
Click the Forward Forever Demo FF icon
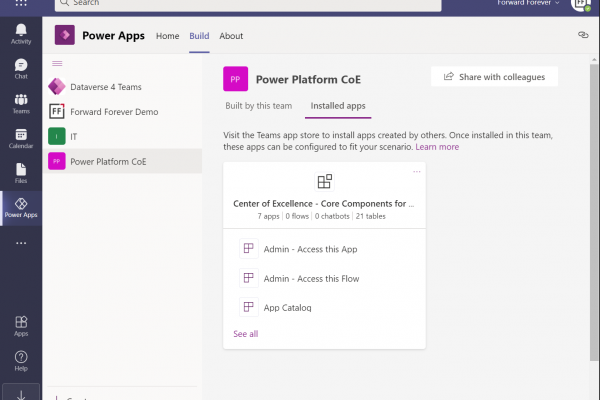[57, 111]
